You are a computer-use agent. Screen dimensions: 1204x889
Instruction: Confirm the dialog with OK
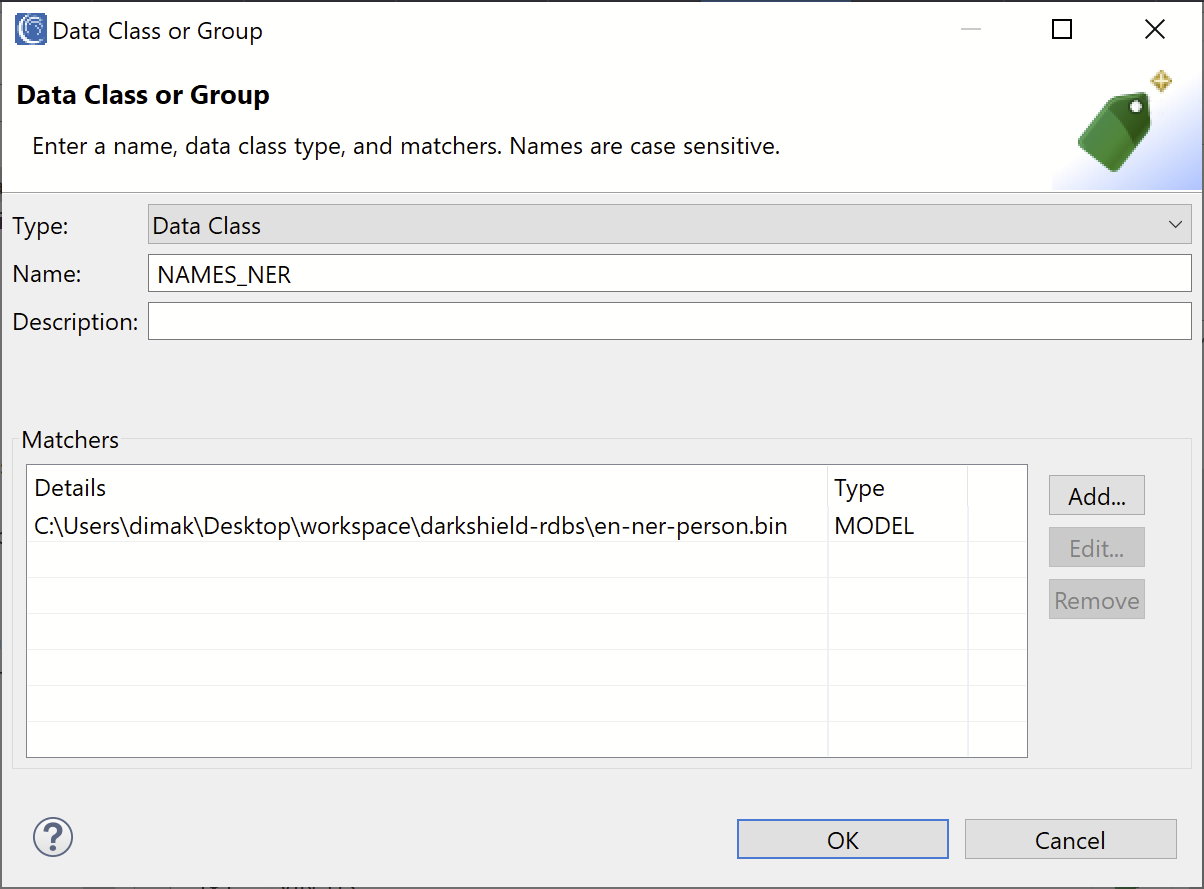pos(843,839)
